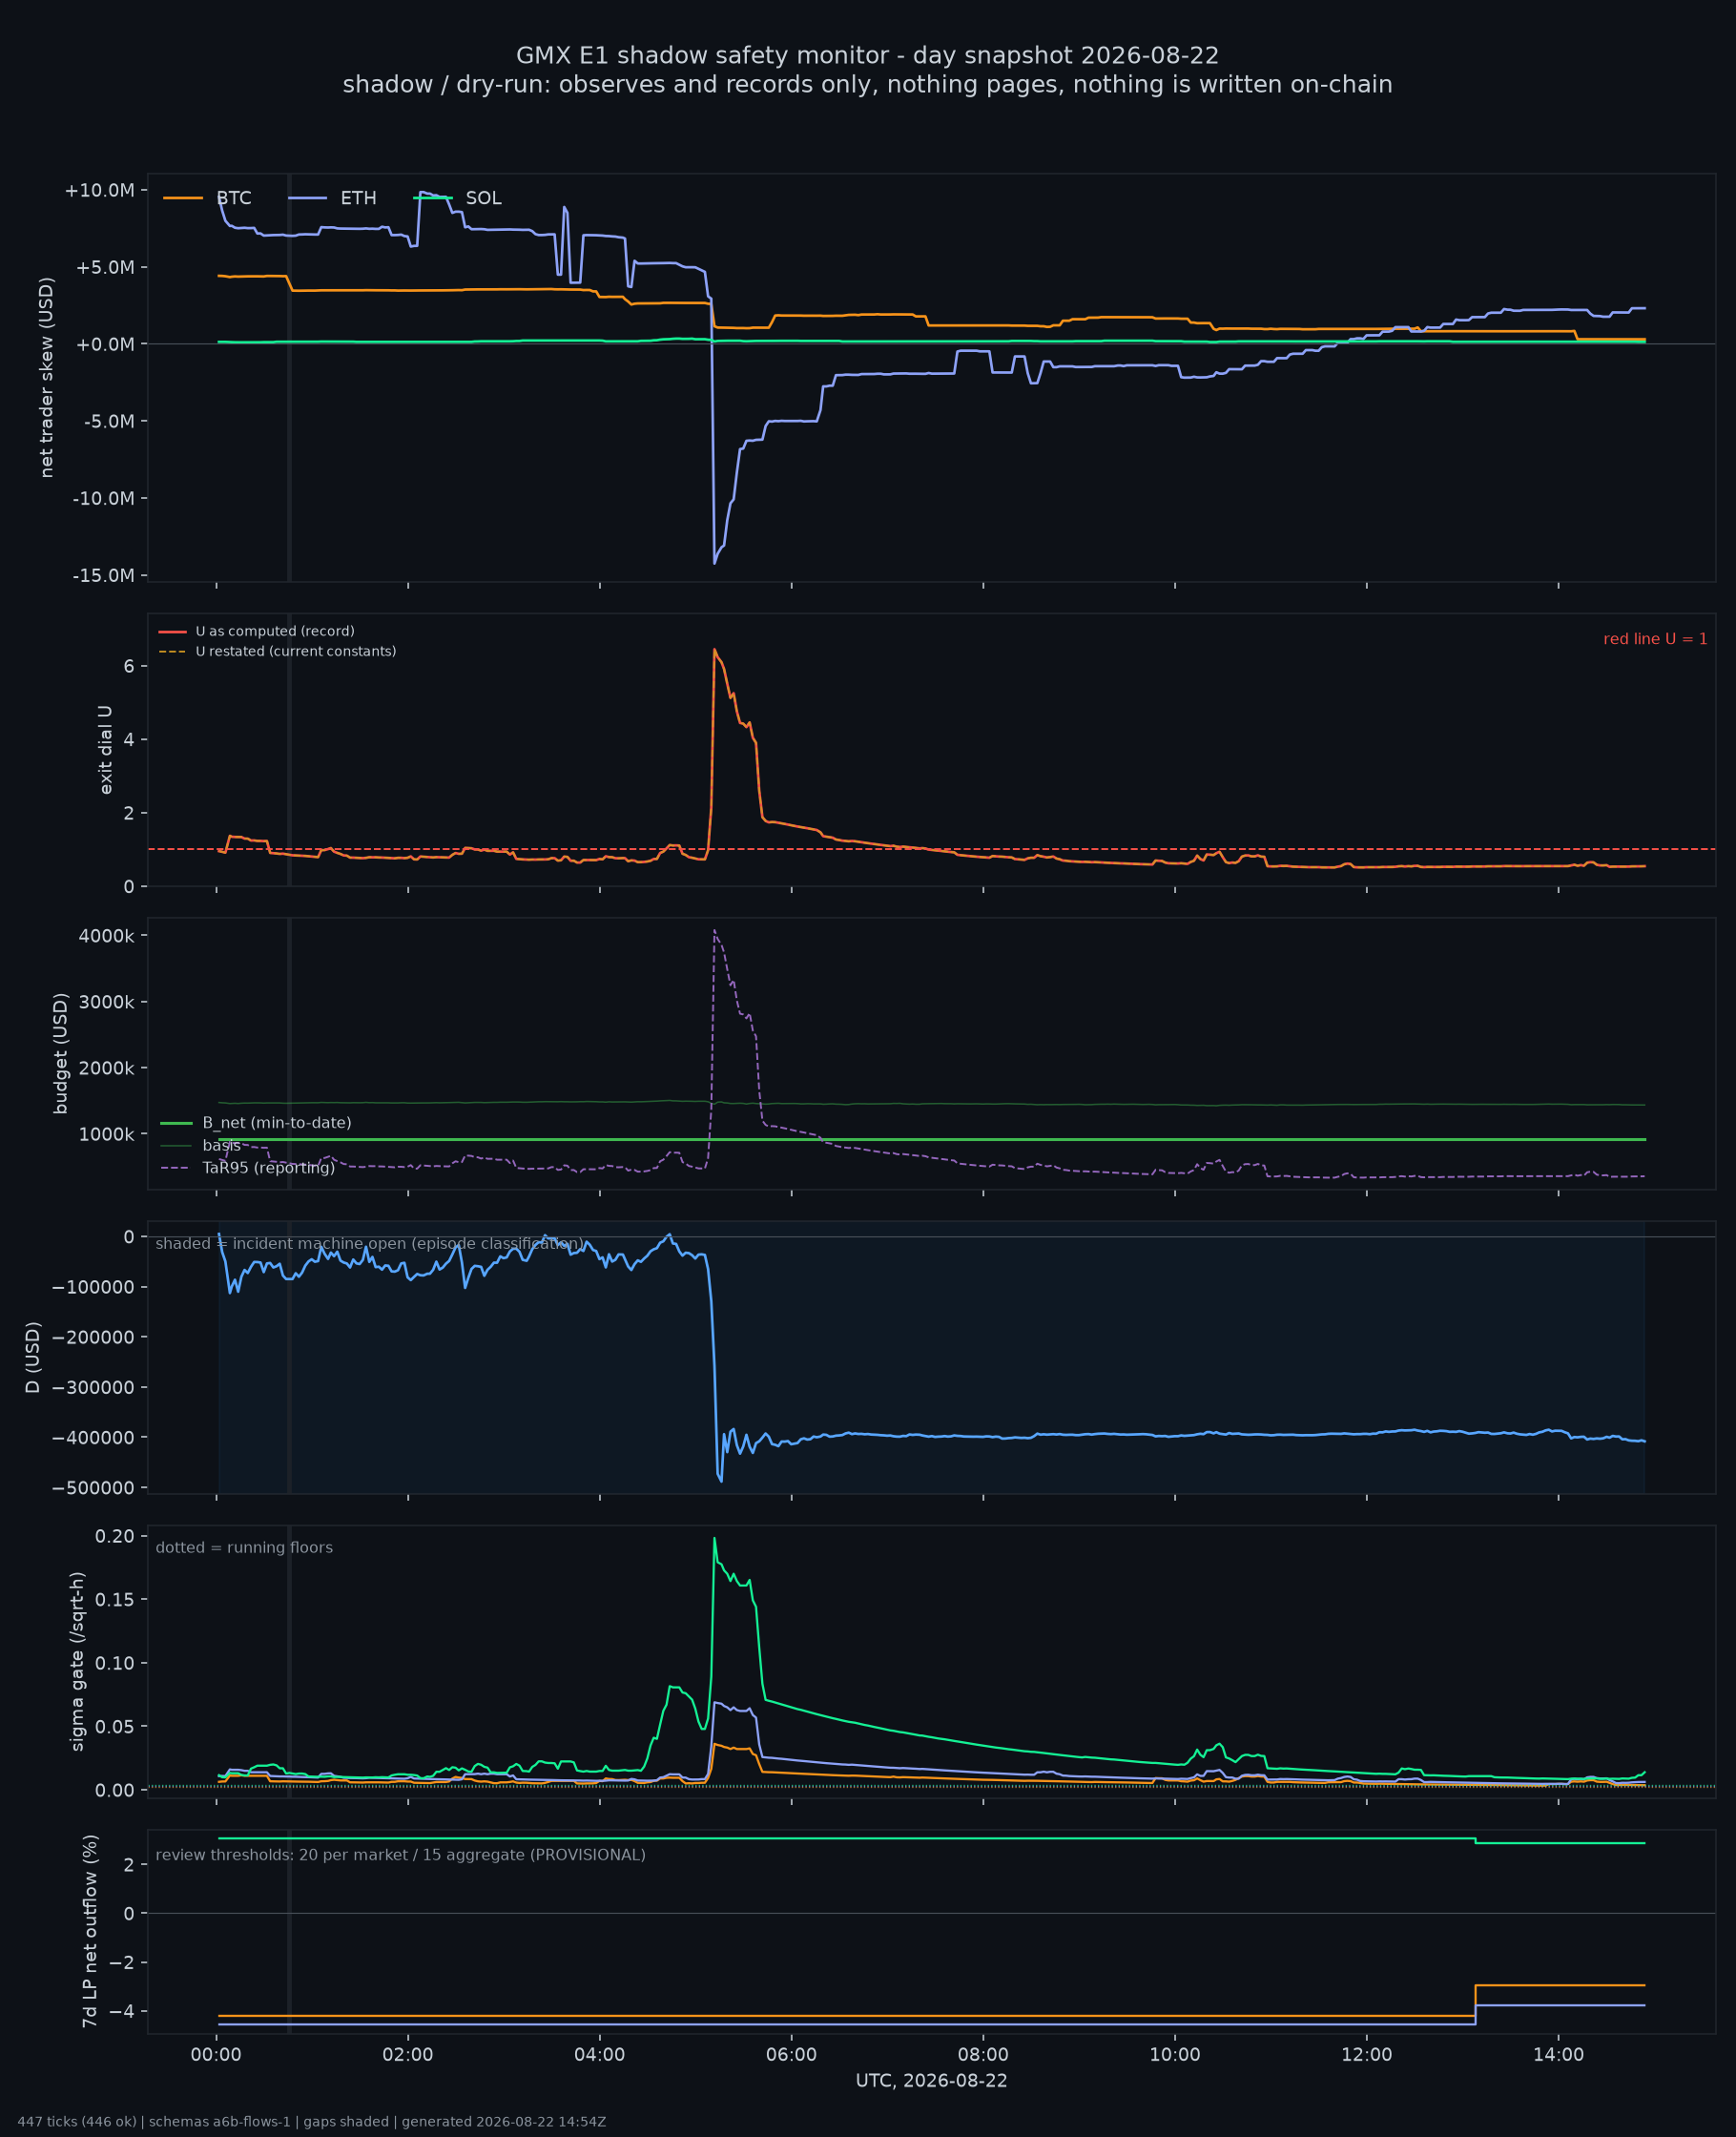Click the "0.05" sigma gate tick label
1736x2137 pixels.
115,1727
